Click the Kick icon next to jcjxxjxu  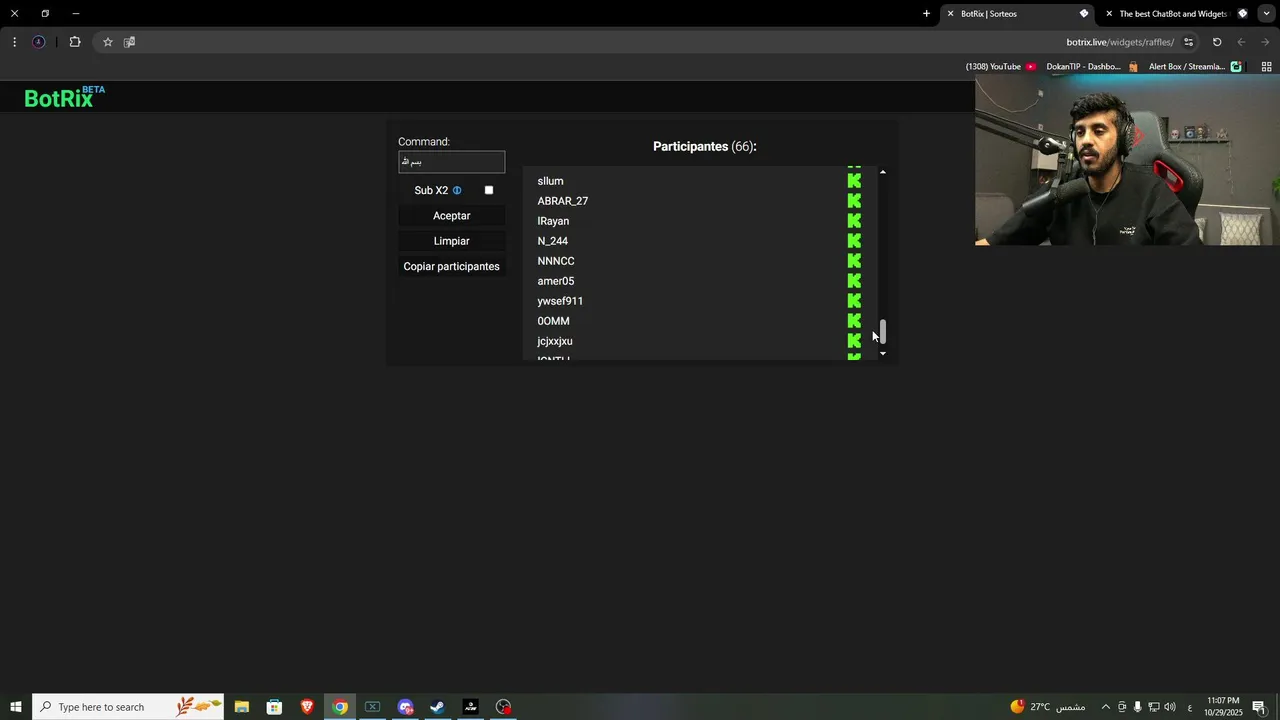[854, 341]
